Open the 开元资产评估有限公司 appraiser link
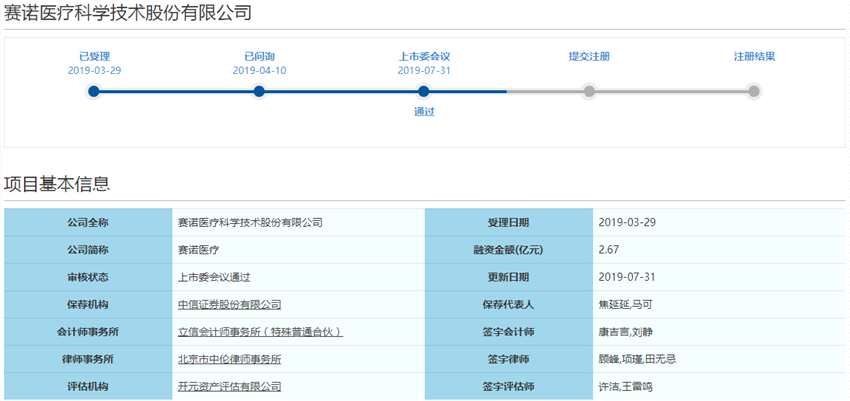This screenshot has height=401, width=850. (x=230, y=387)
